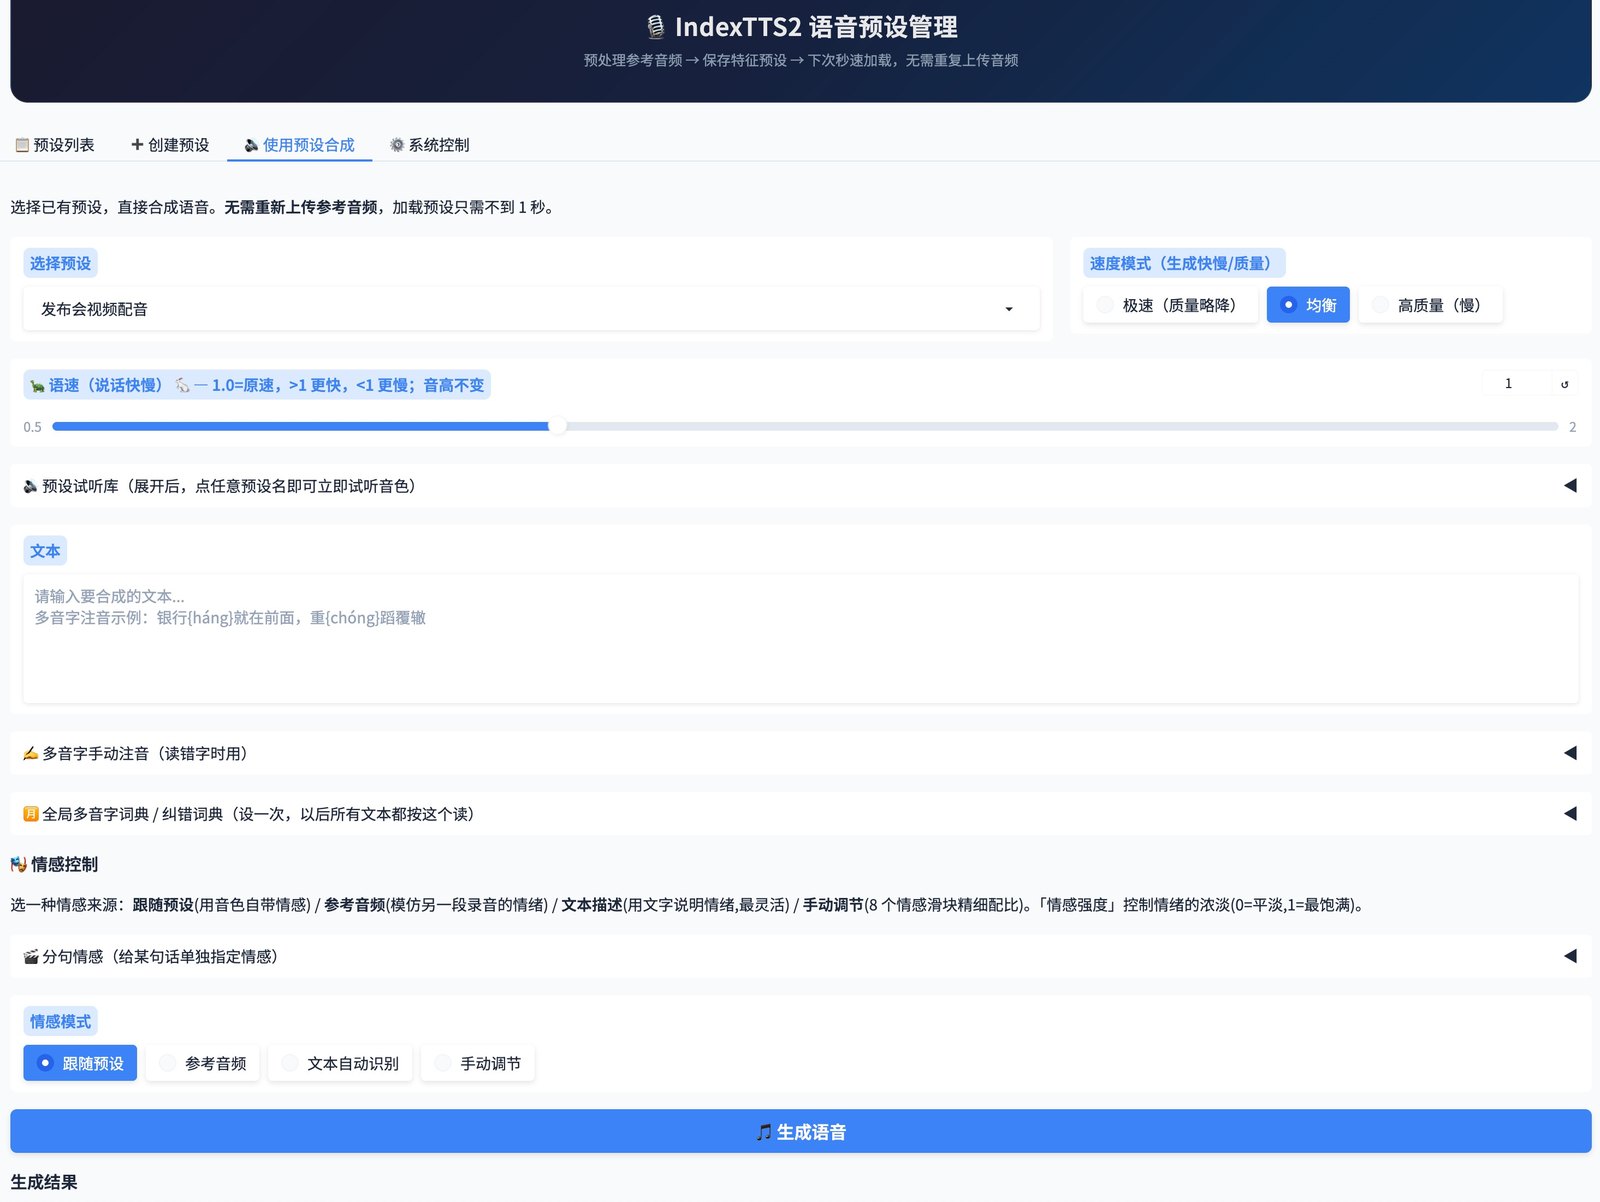Click into the 文本 synthesis text area
Image resolution: width=1600 pixels, height=1202 pixels.
(801, 638)
